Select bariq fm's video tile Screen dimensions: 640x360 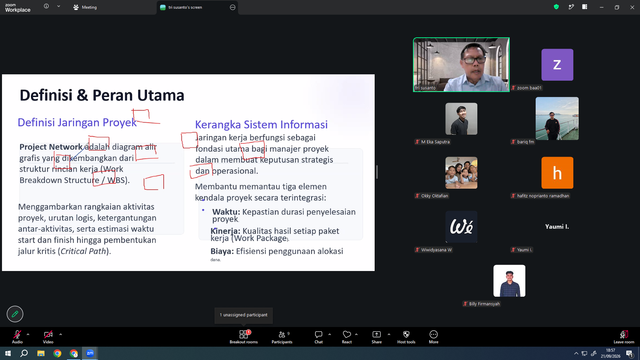[557, 118]
